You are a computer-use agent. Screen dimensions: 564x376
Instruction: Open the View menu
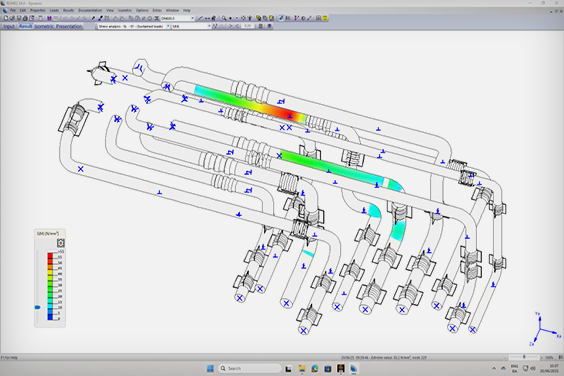[x=110, y=10]
